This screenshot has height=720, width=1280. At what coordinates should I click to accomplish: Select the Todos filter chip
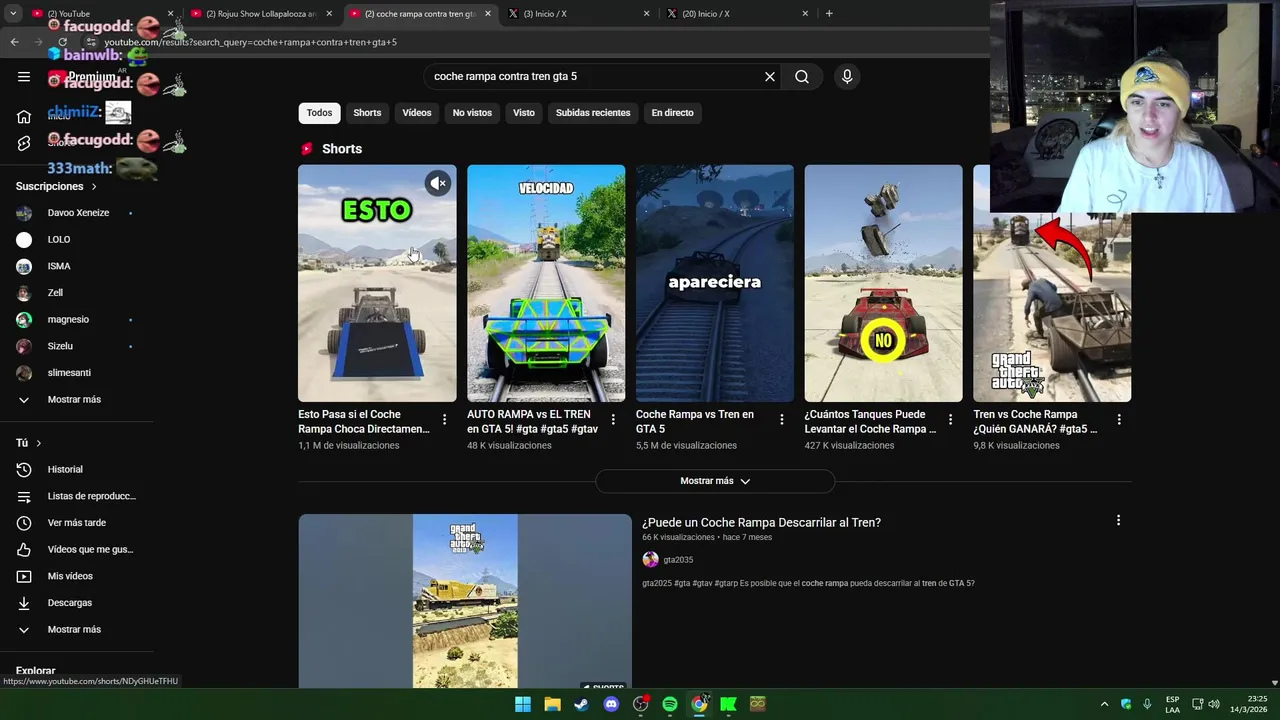pyautogui.click(x=319, y=113)
